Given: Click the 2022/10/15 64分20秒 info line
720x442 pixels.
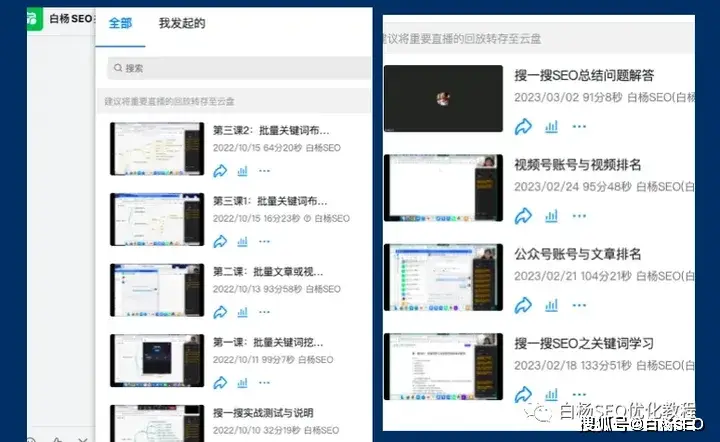Looking at the screenshot, I should [276, 148].
